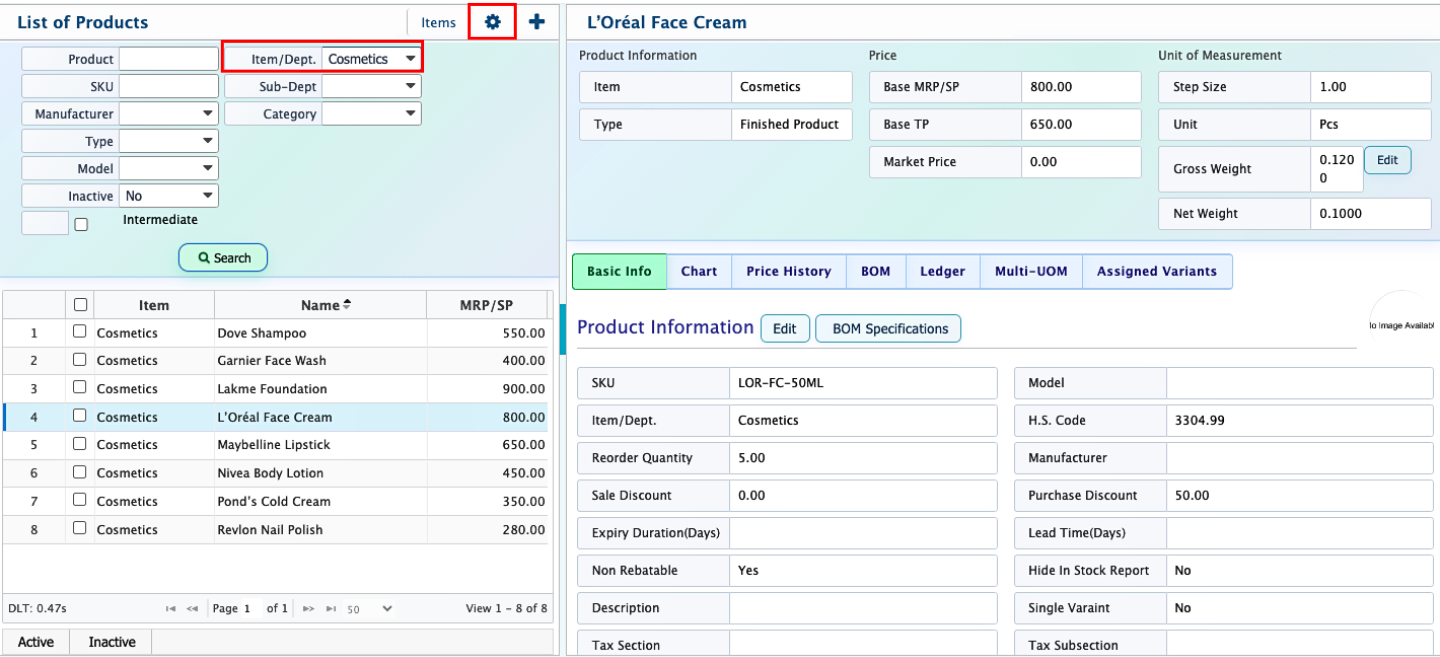The height and width of the screenshot is (657, 1440).
Task: Select the Pond's Cold Cream name cell
Action: coord(320,501)
